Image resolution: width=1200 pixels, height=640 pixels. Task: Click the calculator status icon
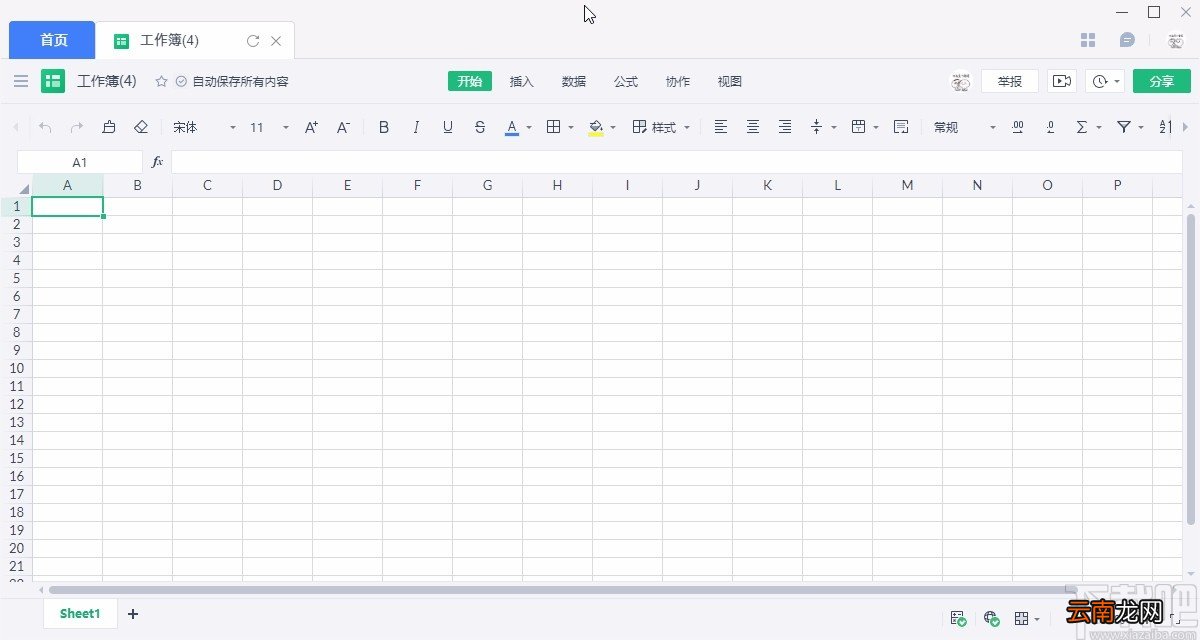pos(958,619)
